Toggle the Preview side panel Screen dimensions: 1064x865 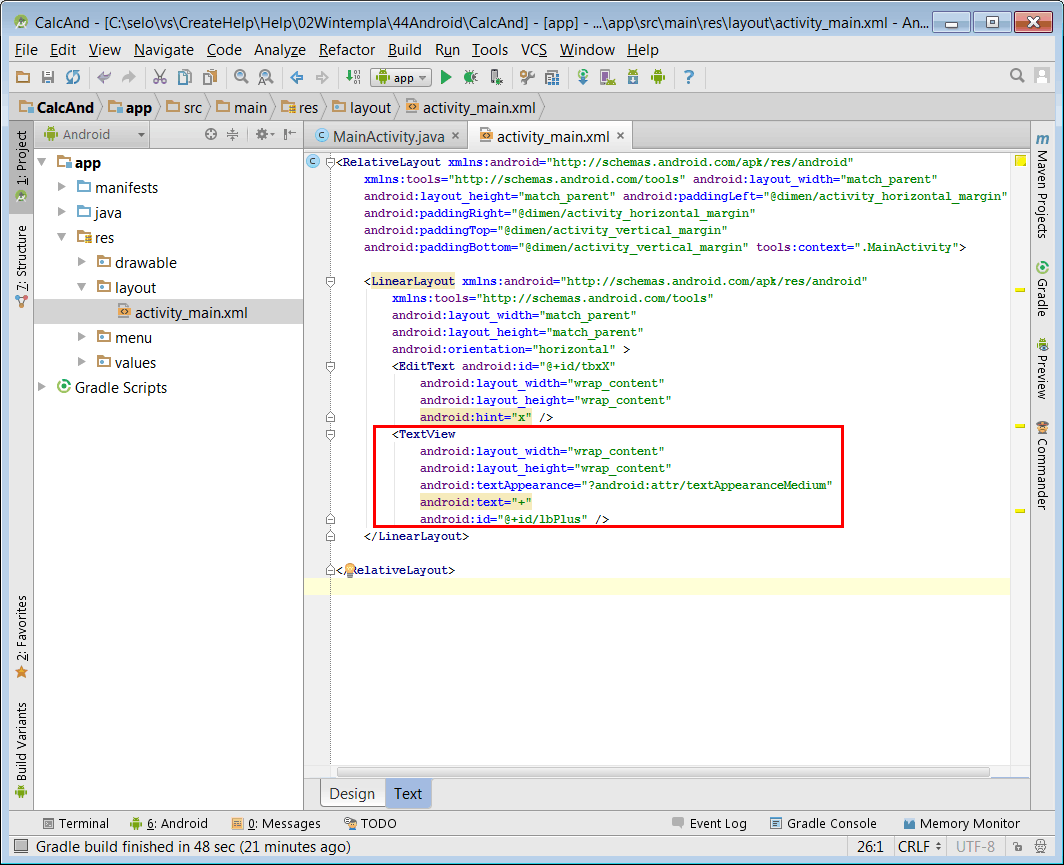pyautogui.click(x=1042, y=368)
